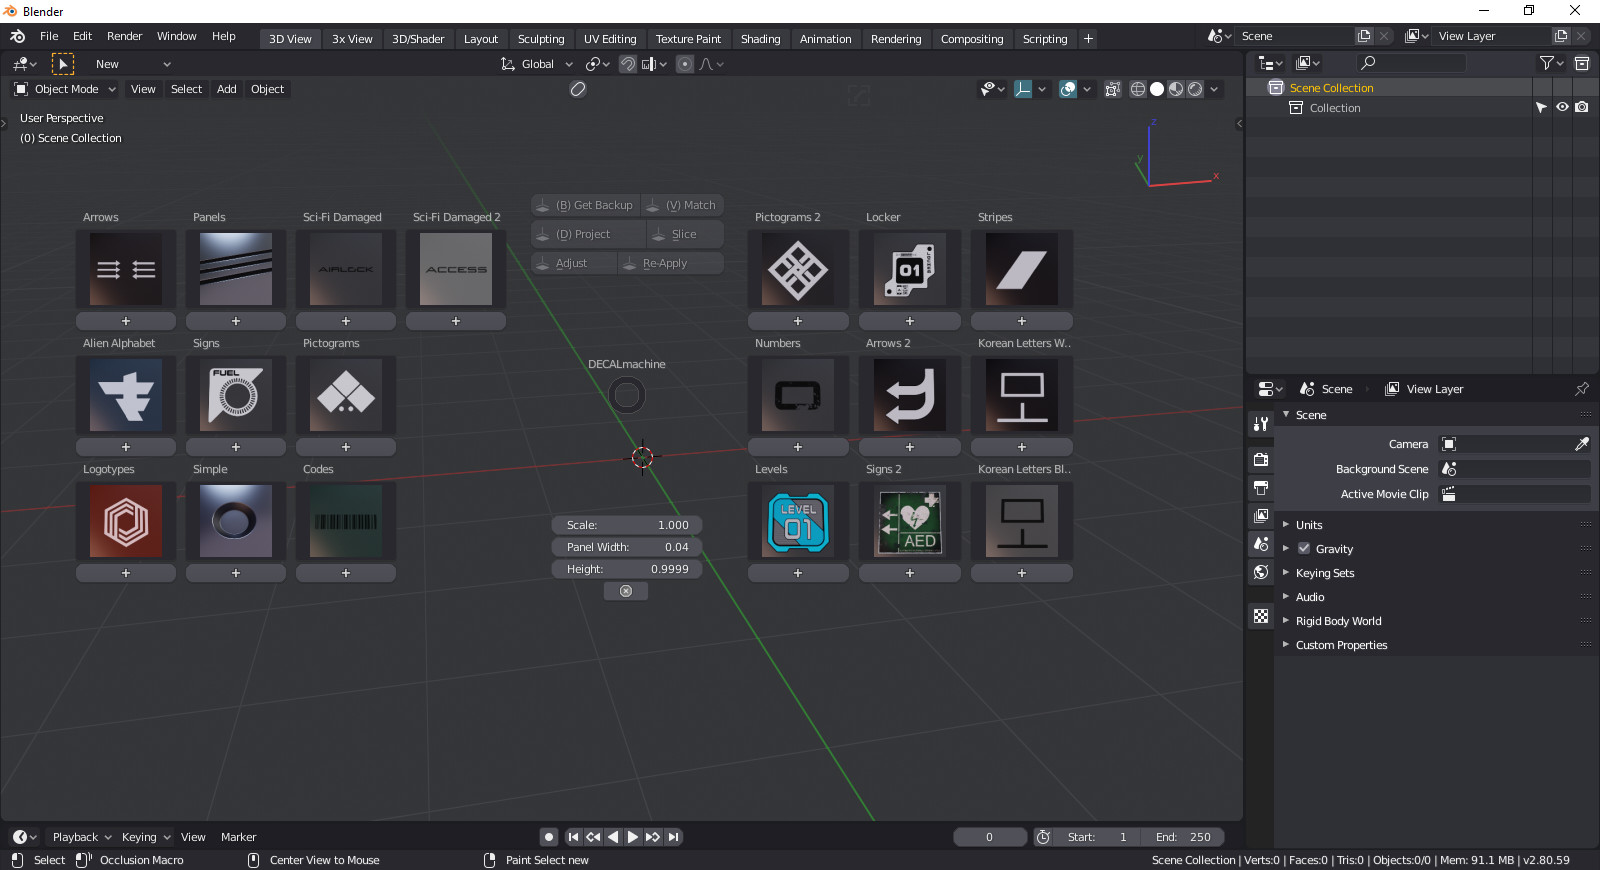This screenshot has width=1600, height=870.
Task: Toggle visibility eye of Collection
Action: [1562, 107]
